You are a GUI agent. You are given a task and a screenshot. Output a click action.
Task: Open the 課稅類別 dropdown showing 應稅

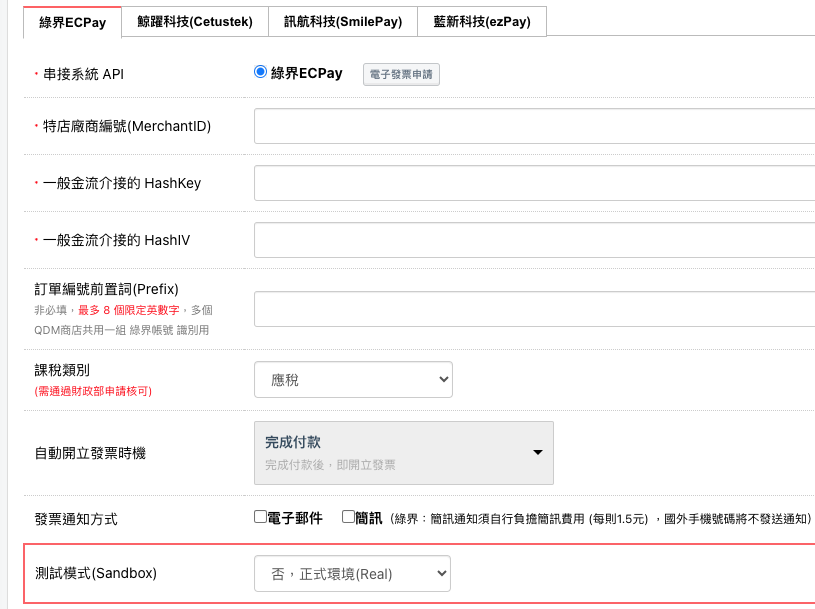[353, 380]
